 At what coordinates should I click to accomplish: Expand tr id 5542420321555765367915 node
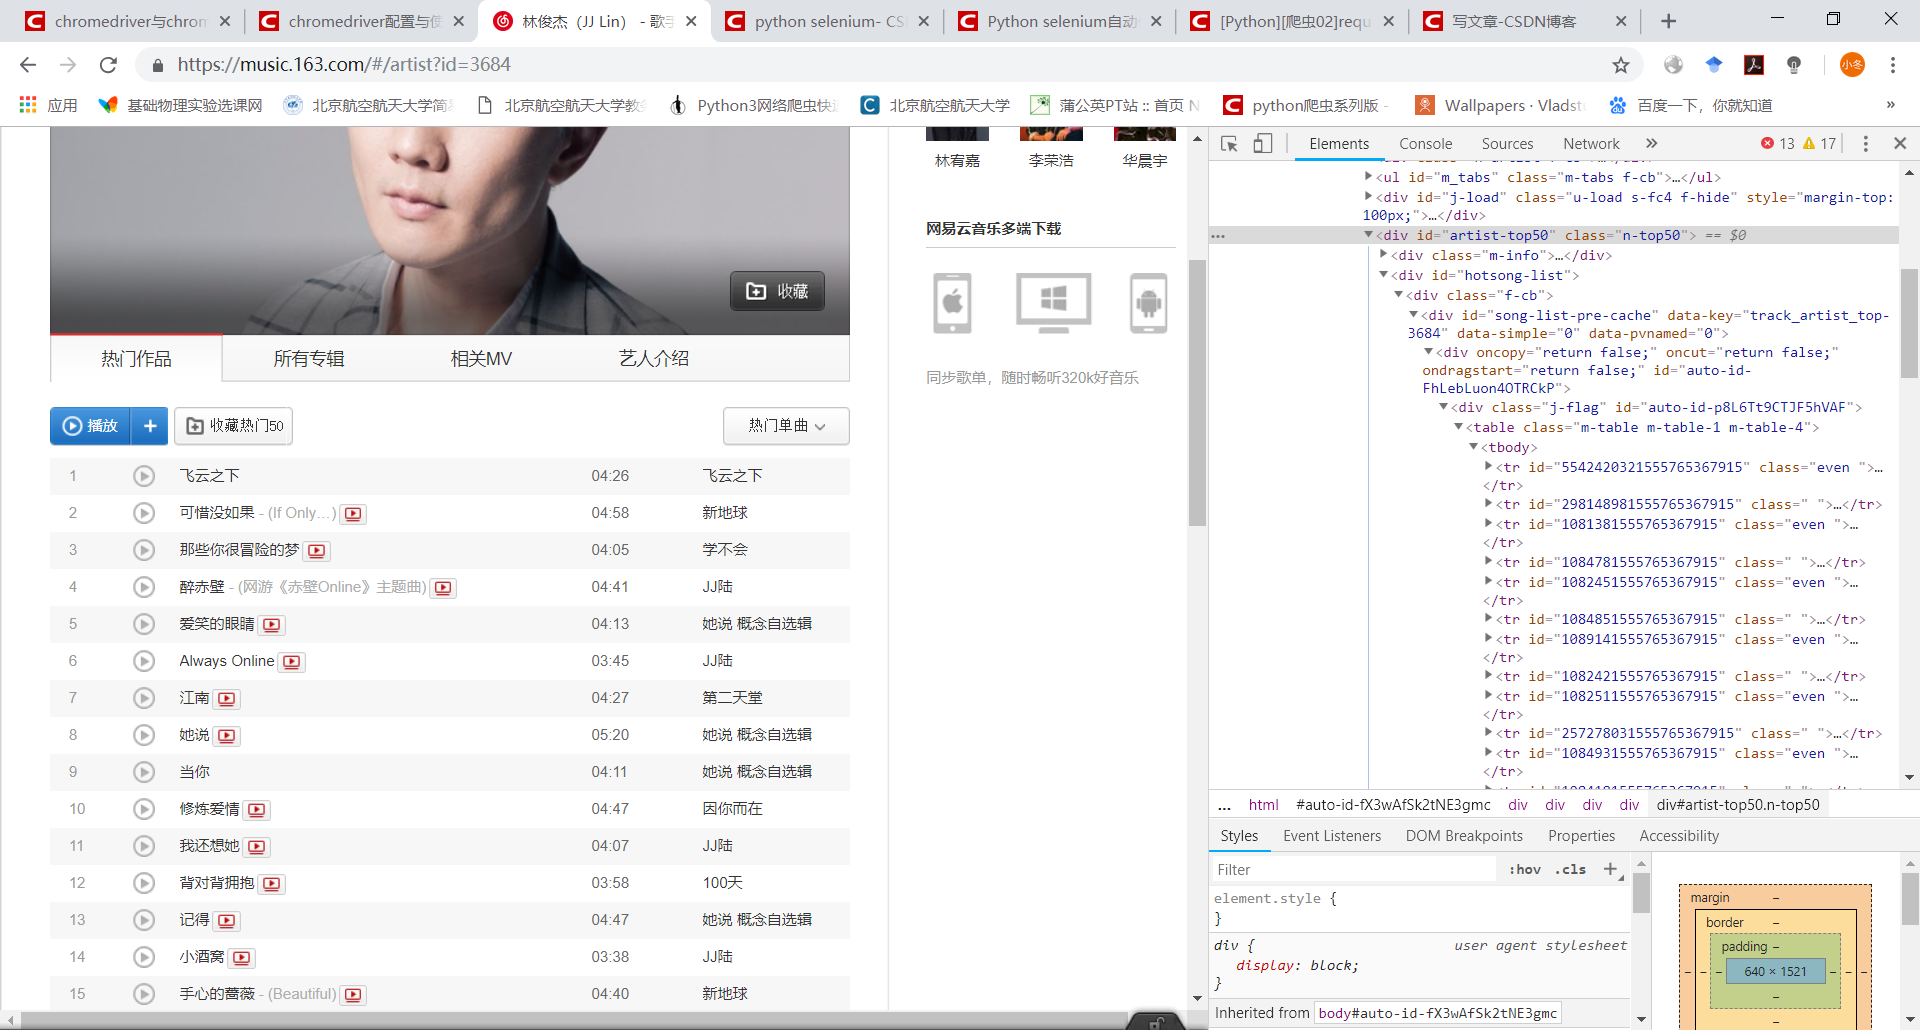coord(1488,467)
